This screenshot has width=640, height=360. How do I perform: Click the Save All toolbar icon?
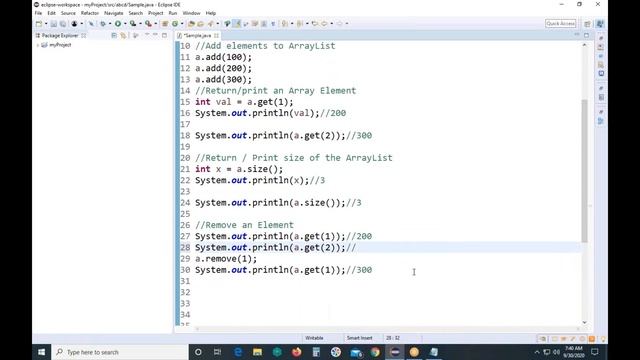[63, 24]
